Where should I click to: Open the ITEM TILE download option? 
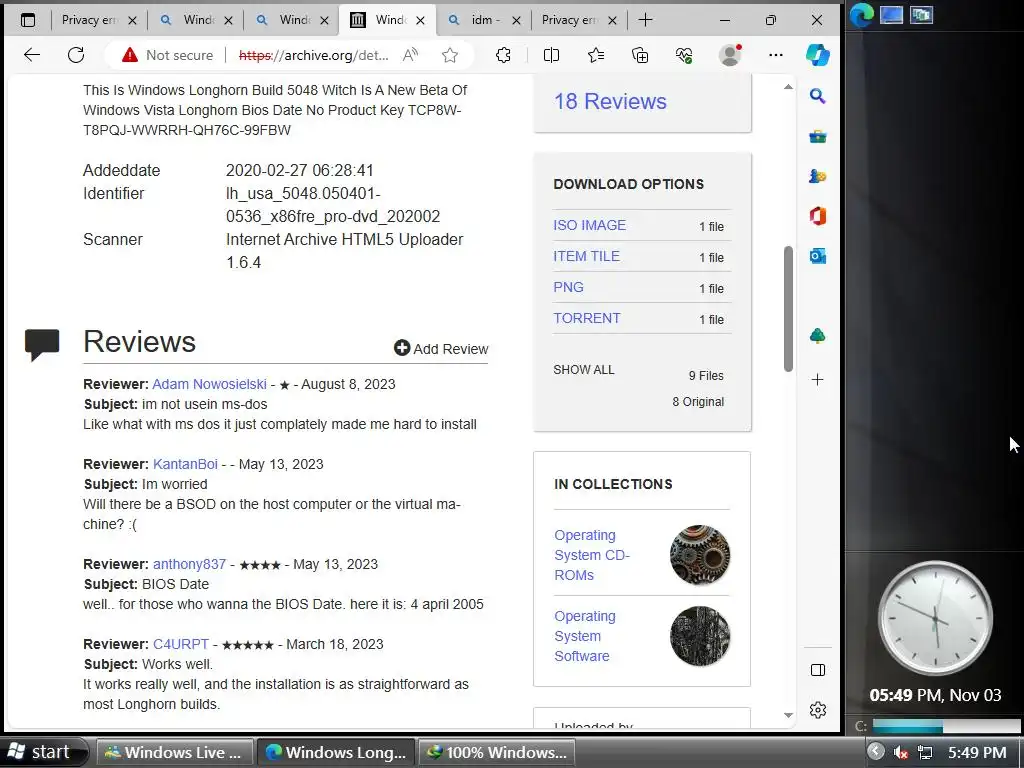(586, 256)
